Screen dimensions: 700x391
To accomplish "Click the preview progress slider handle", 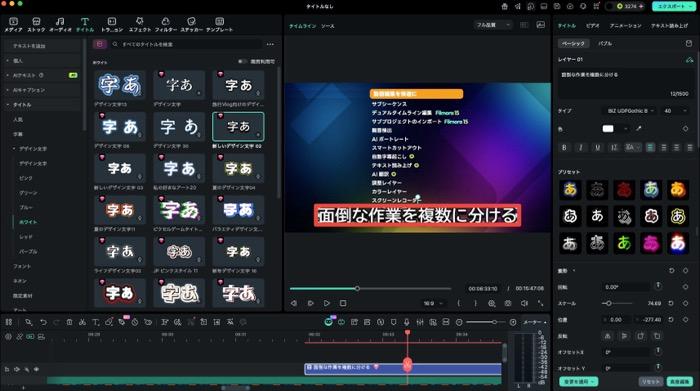I will point(357,288).
